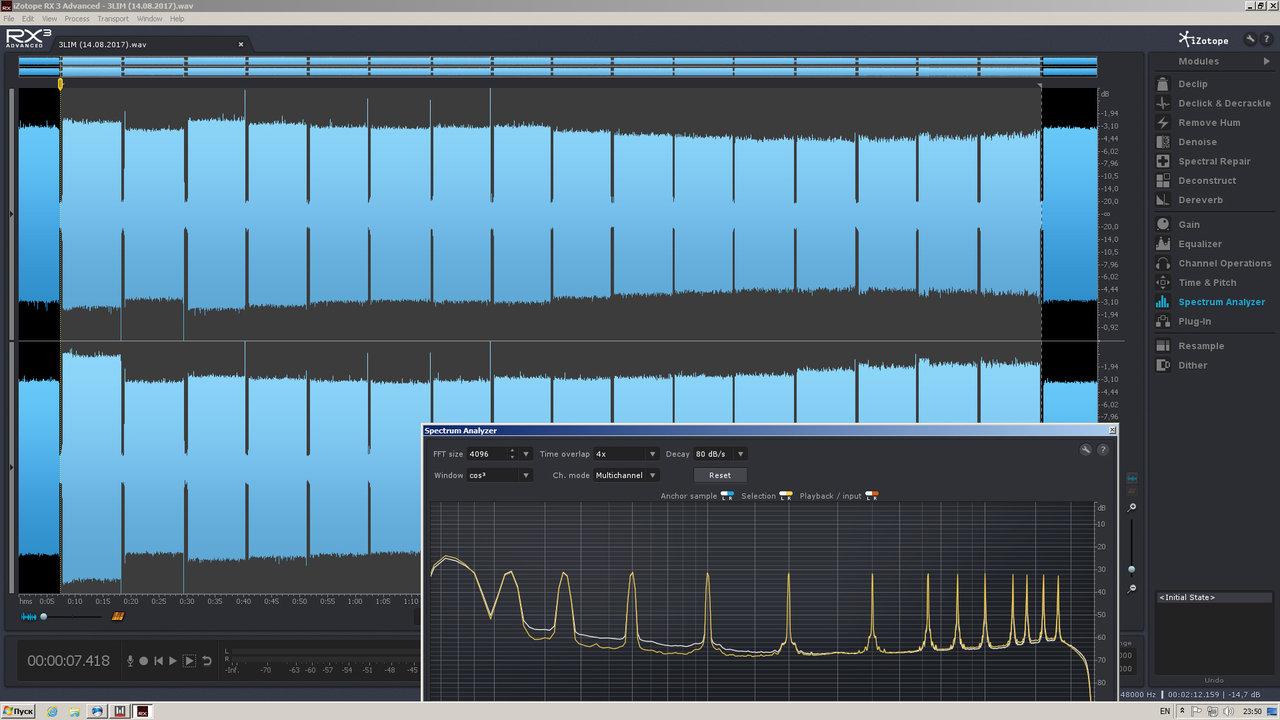Toggle the Selection L R indicator
1280x720 pixels.
pyautogui.click(x=786, y=496)
